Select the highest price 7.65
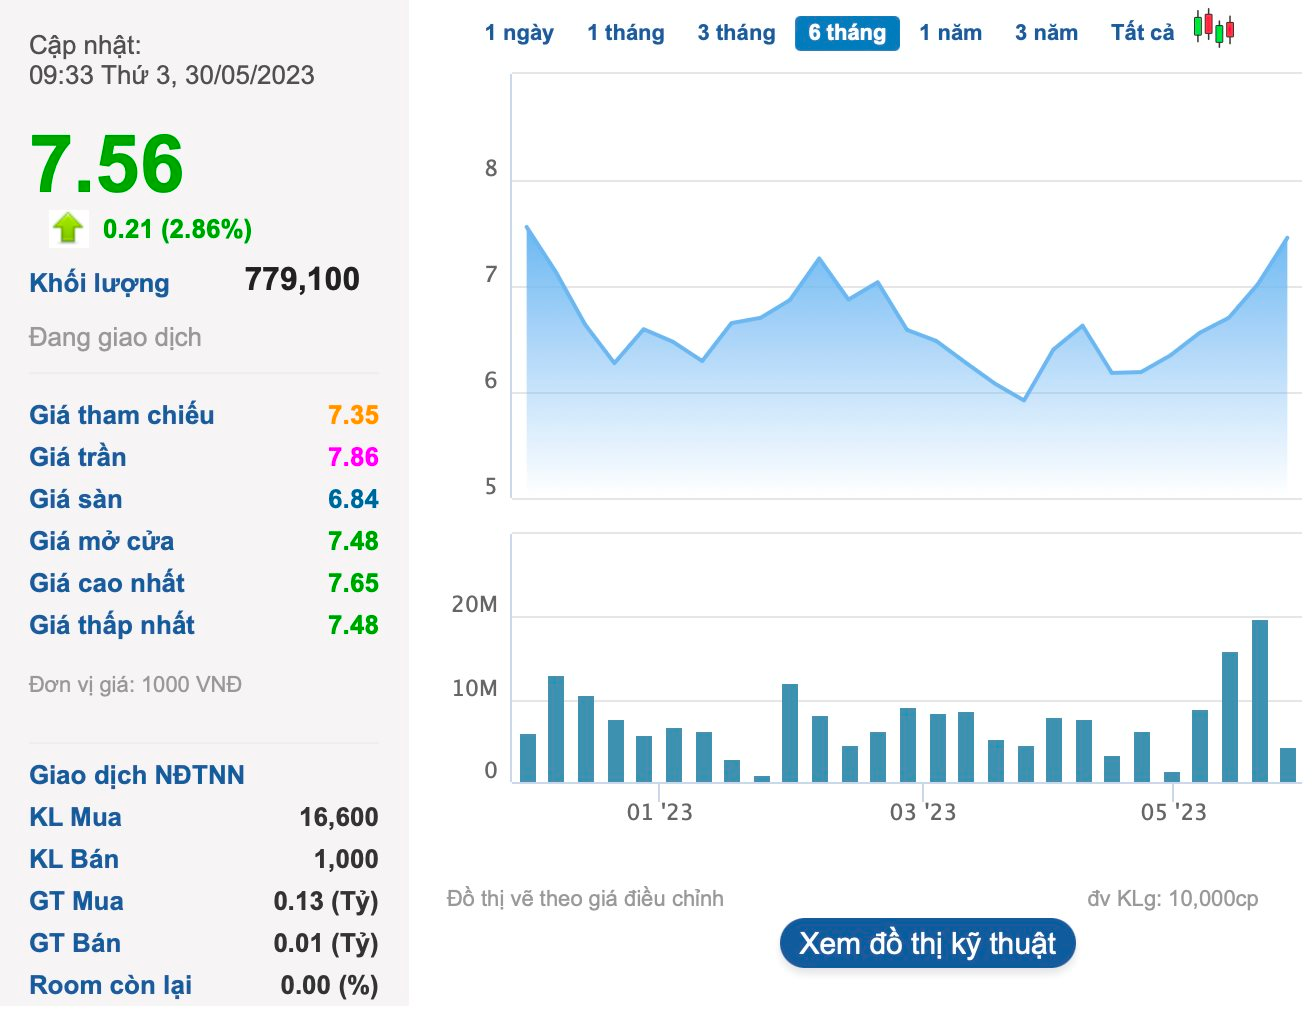Screen dimensions: 1312x1018 coord(354,583)
